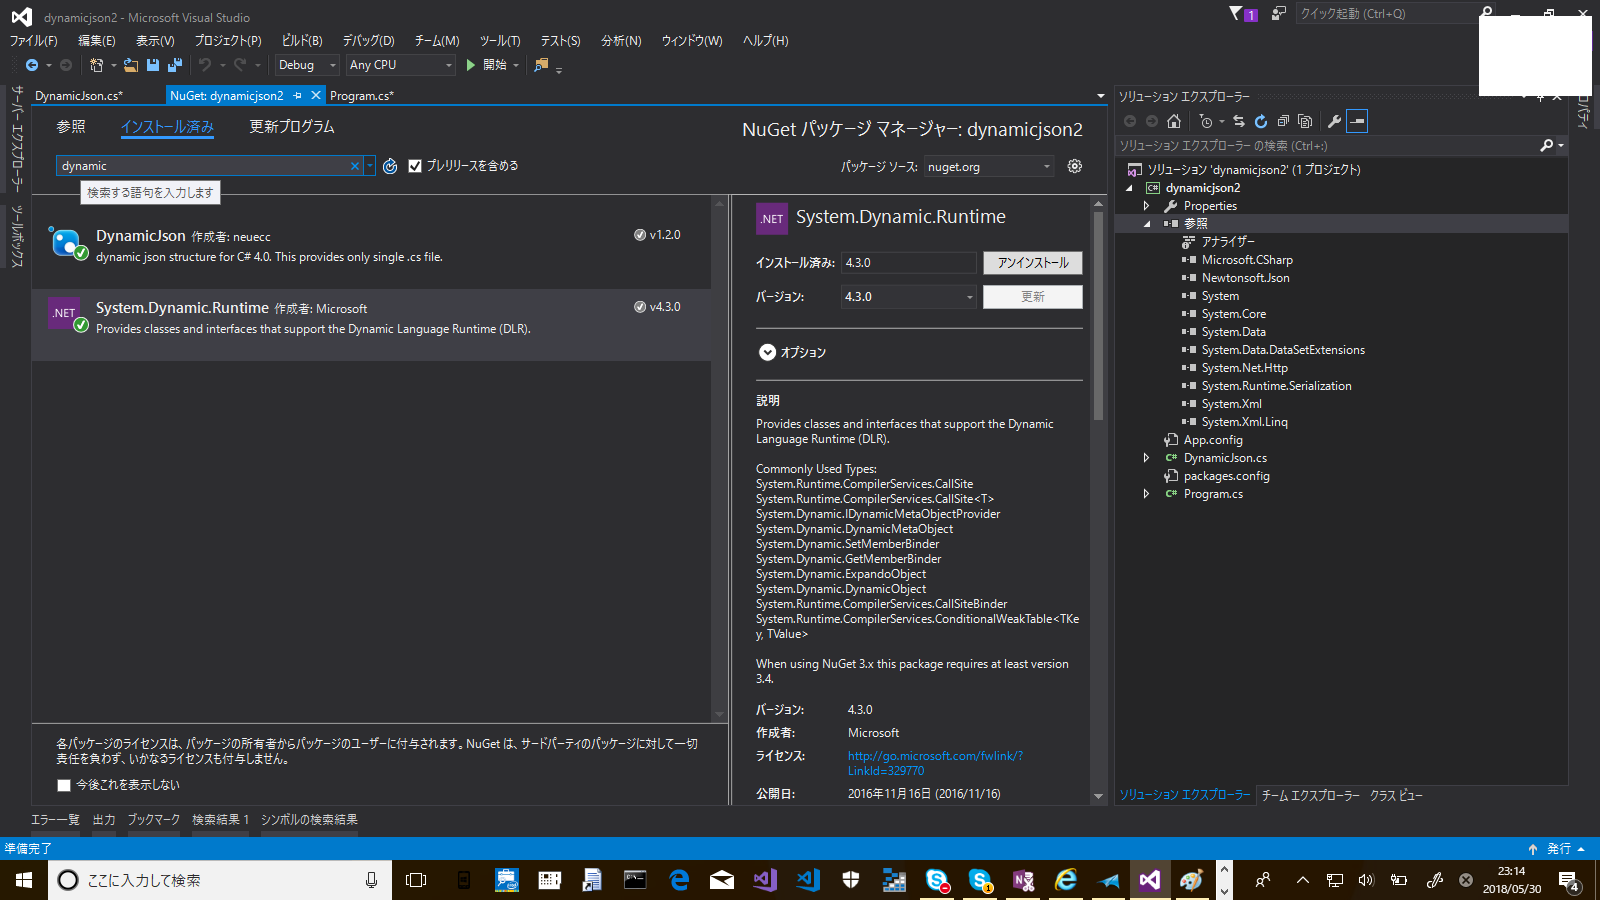1600x900 pixels.
Task: Click the feedback icon in the title bar
Action: click(x=1278, y=13)
